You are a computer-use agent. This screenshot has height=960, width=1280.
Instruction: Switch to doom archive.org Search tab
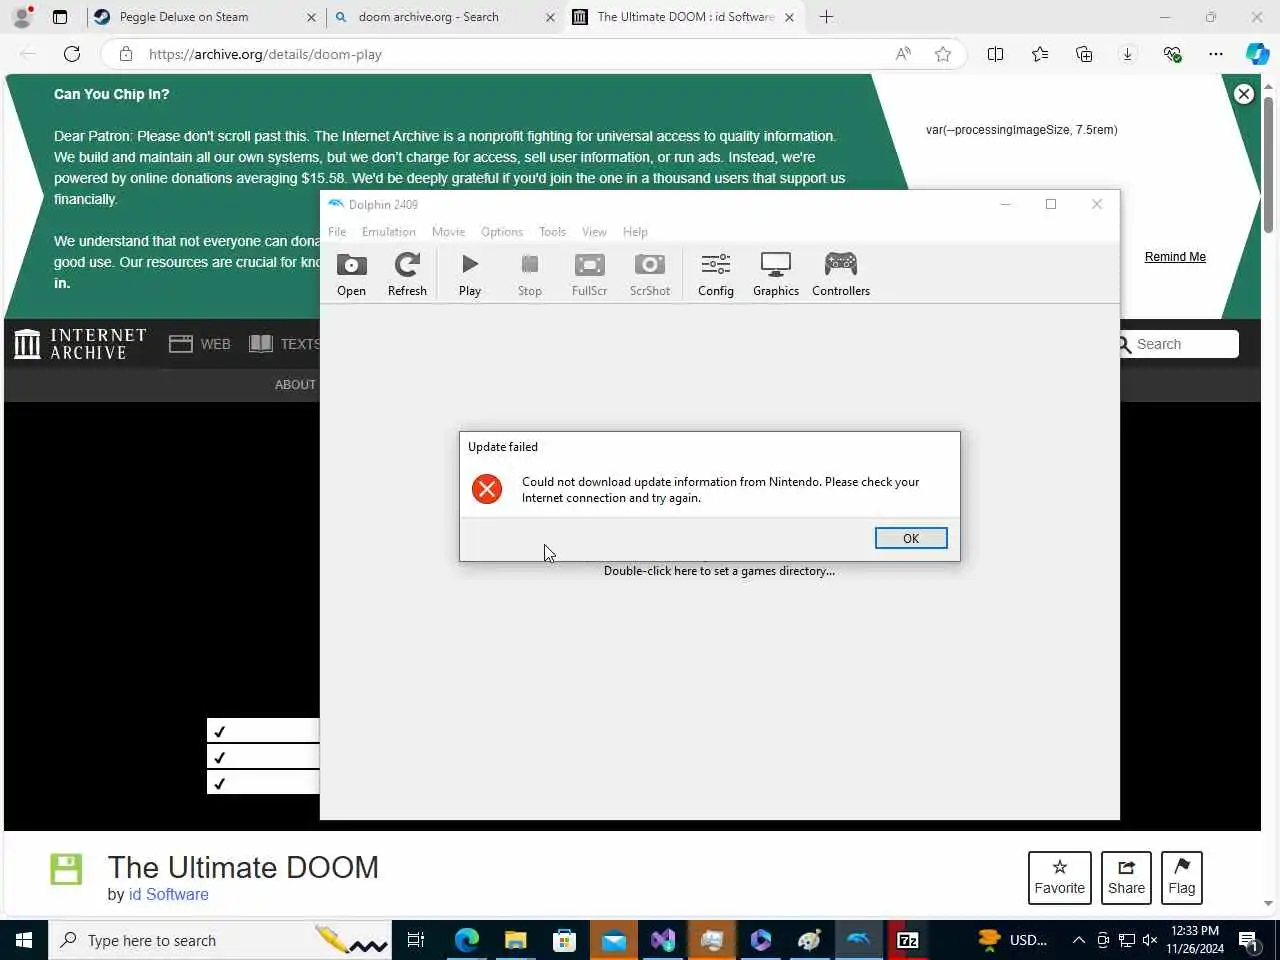pyautogui.click(x=445, y=17)
